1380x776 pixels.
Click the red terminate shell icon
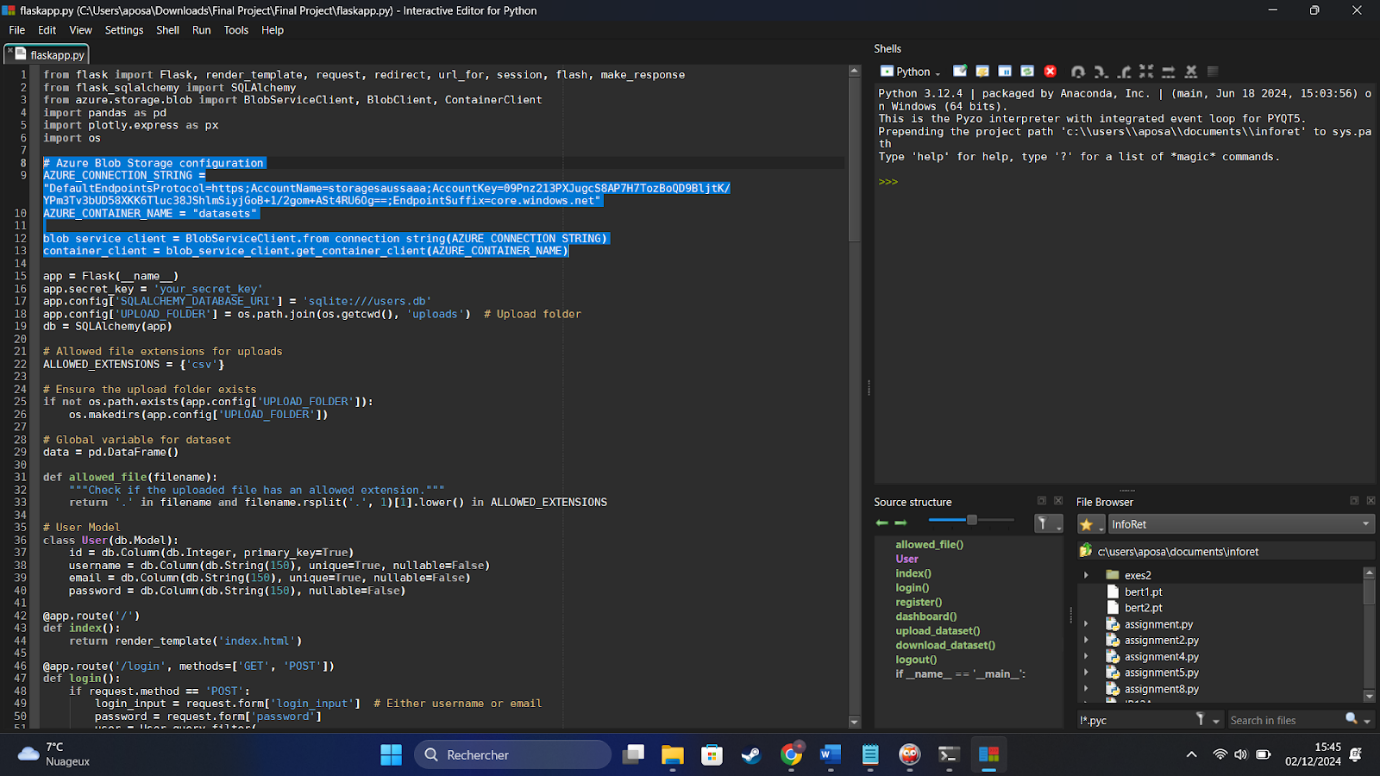tap(1050, 72)
